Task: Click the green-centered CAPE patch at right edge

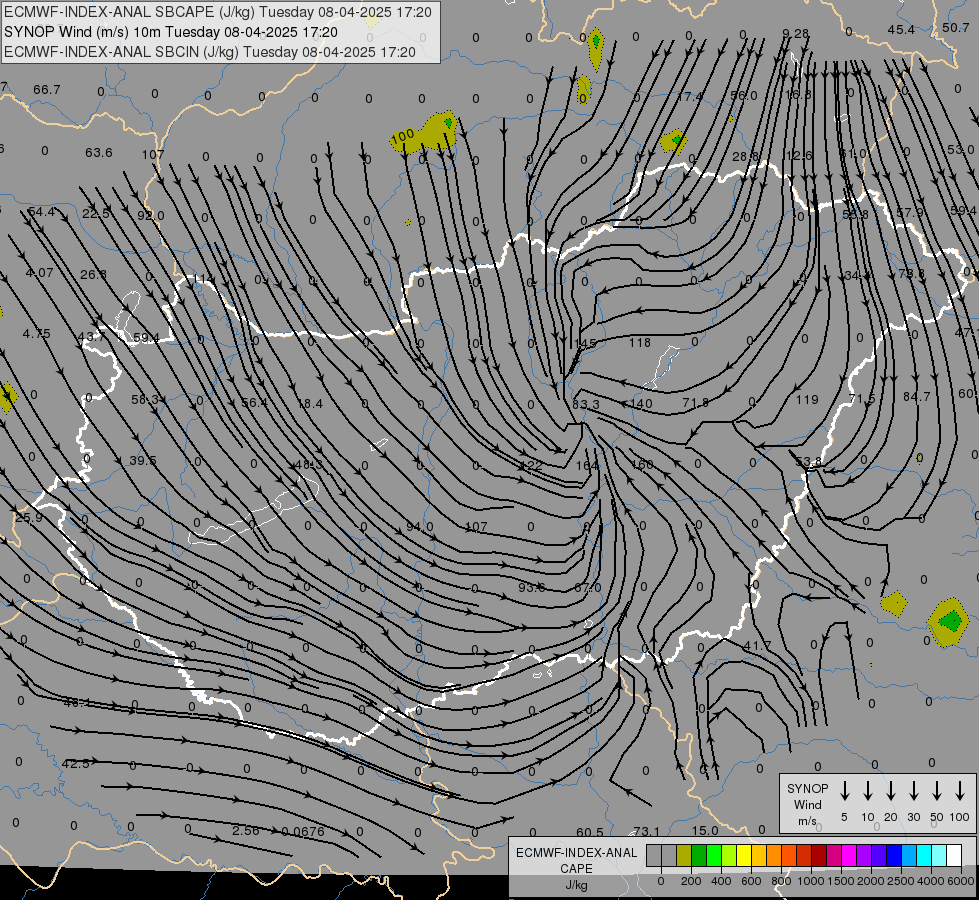Action: point(950,621)
